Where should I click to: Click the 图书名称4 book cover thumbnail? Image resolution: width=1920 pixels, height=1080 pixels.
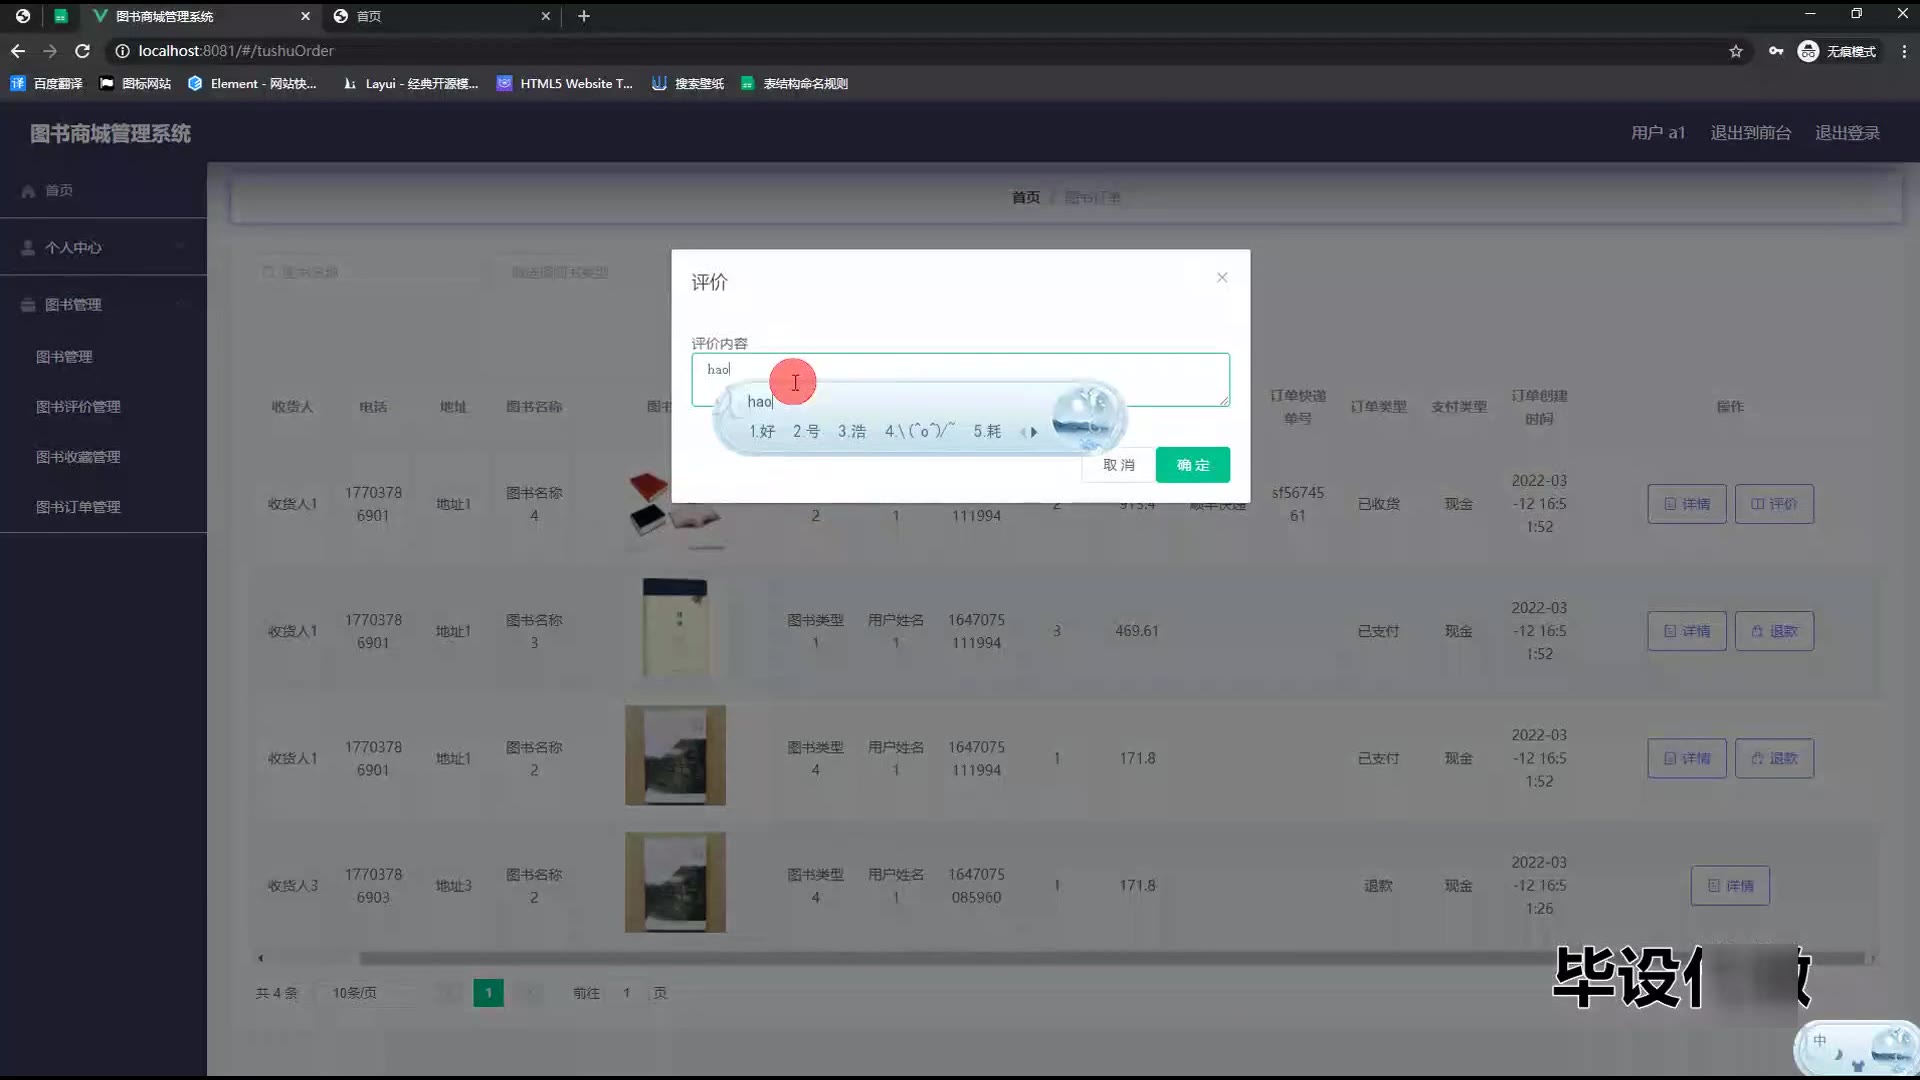point(675,511)
